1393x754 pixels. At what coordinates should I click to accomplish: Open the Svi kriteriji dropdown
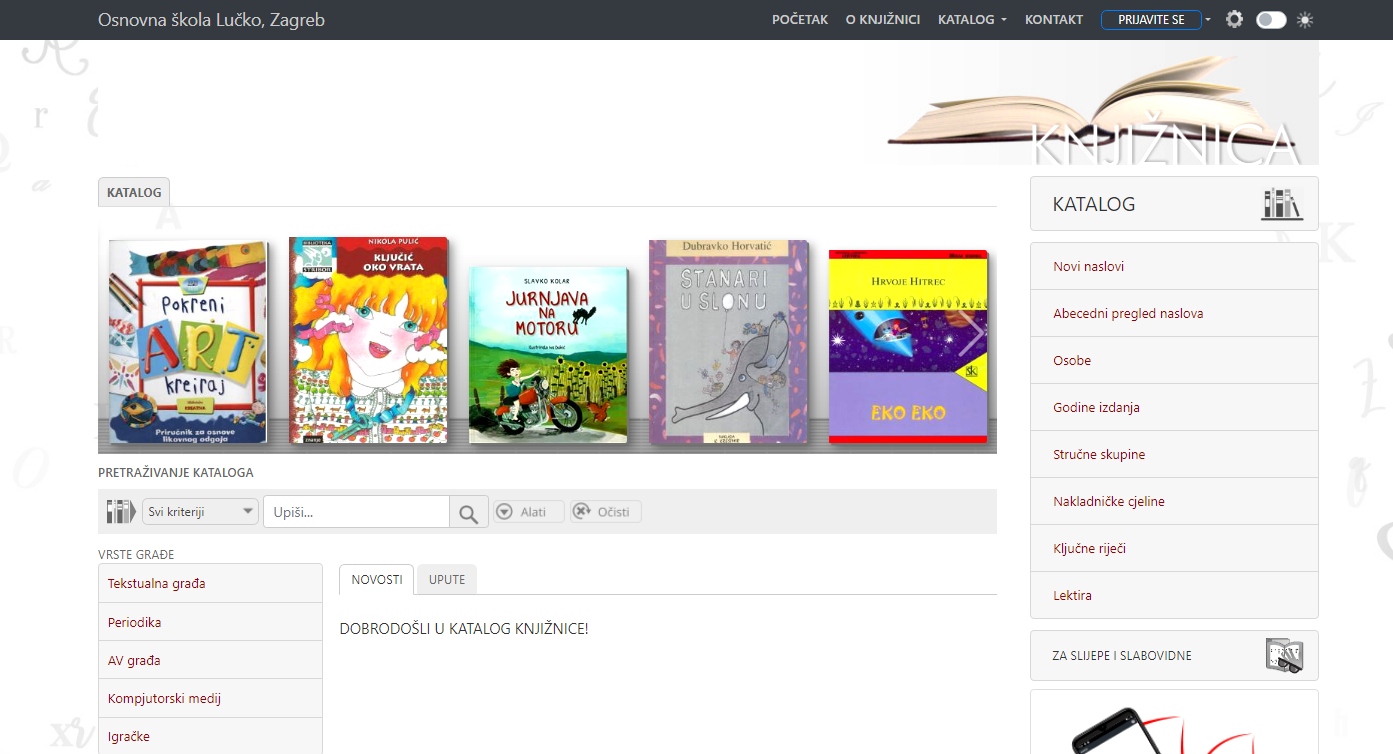tap(200, 512)
